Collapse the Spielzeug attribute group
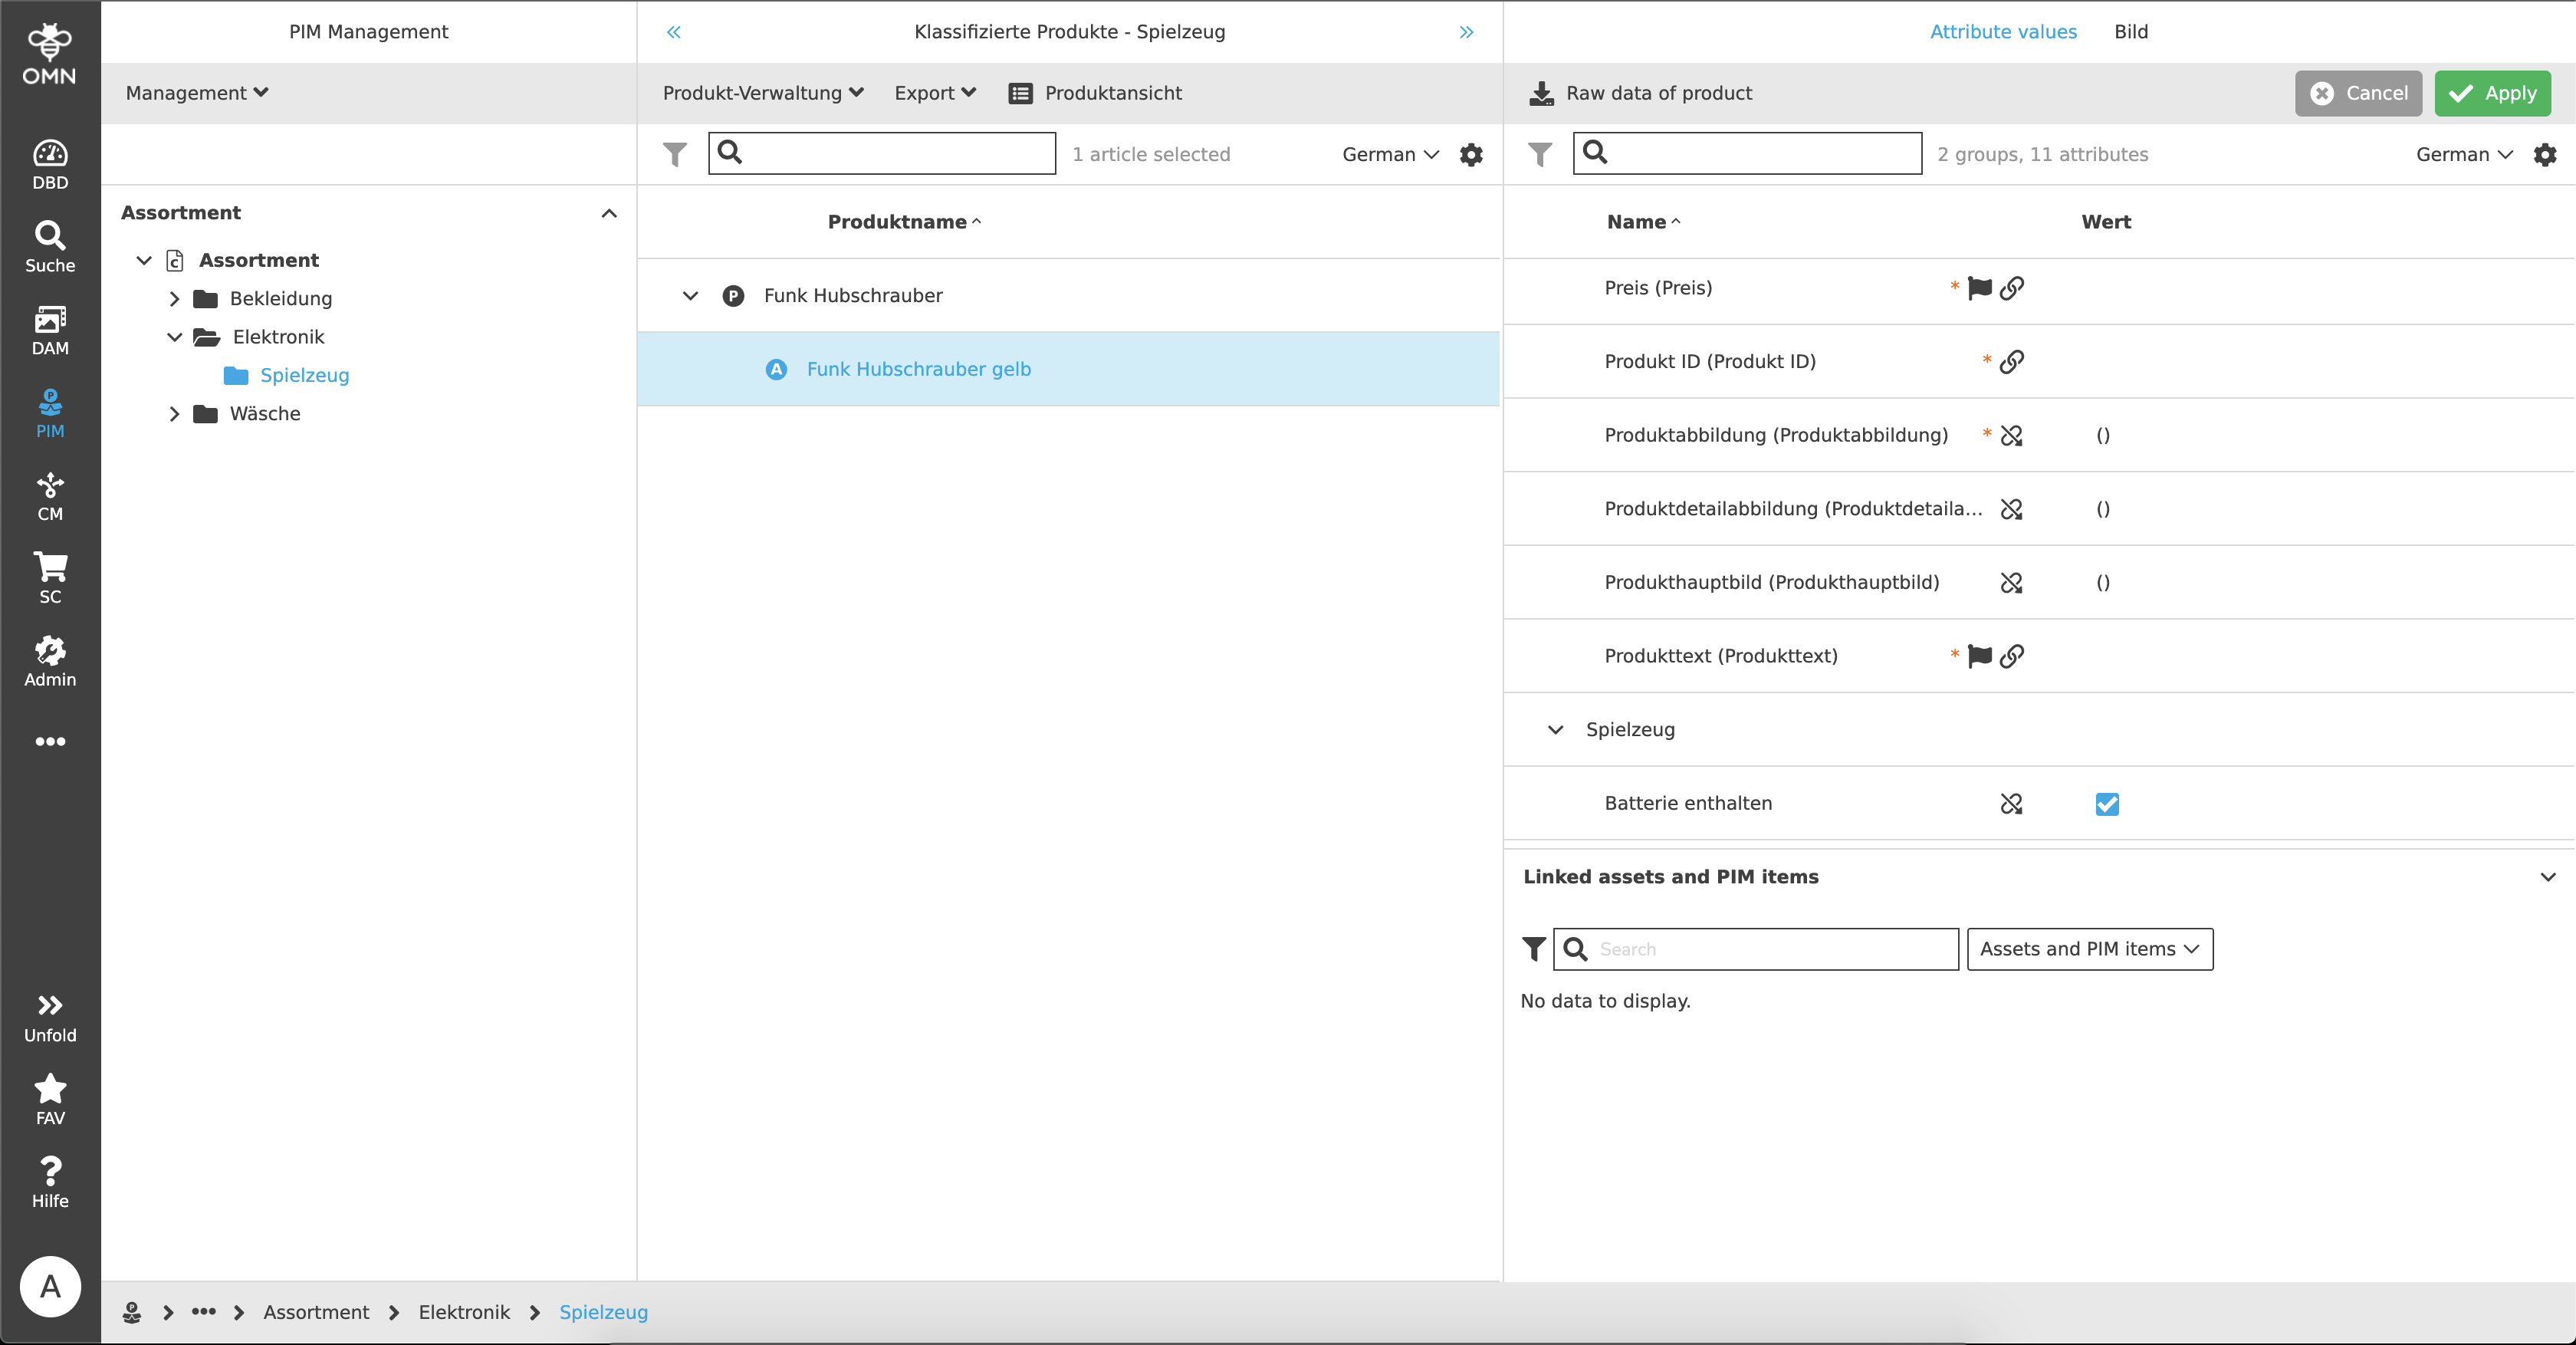 point(1555,730)
